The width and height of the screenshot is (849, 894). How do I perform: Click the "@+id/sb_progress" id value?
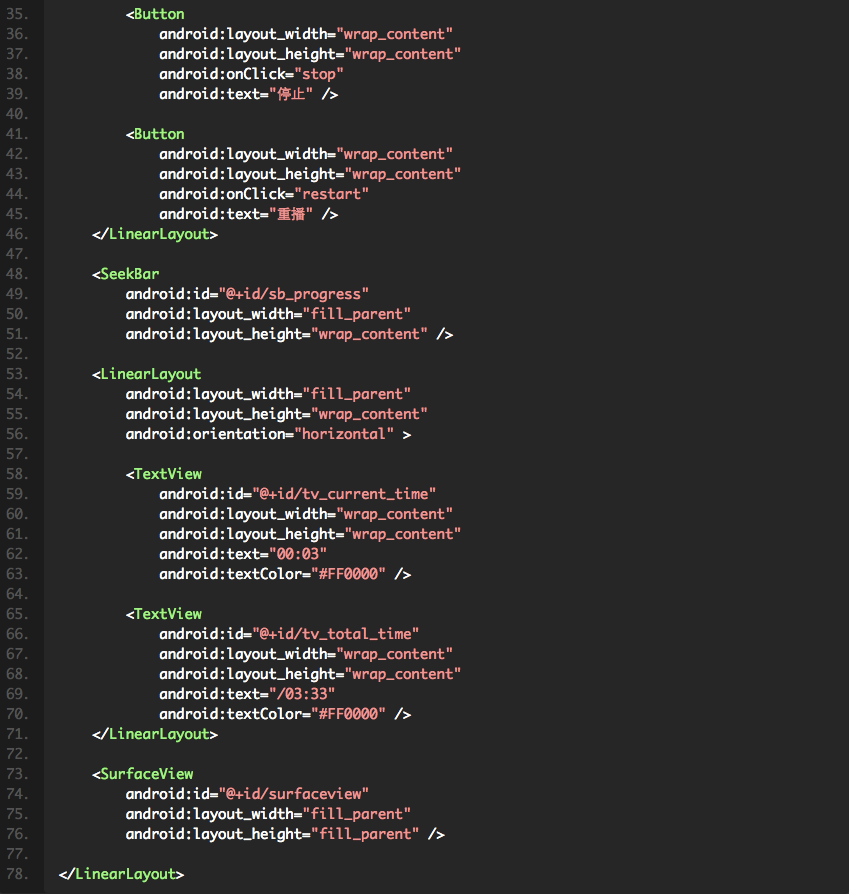[x=294, y=294]
